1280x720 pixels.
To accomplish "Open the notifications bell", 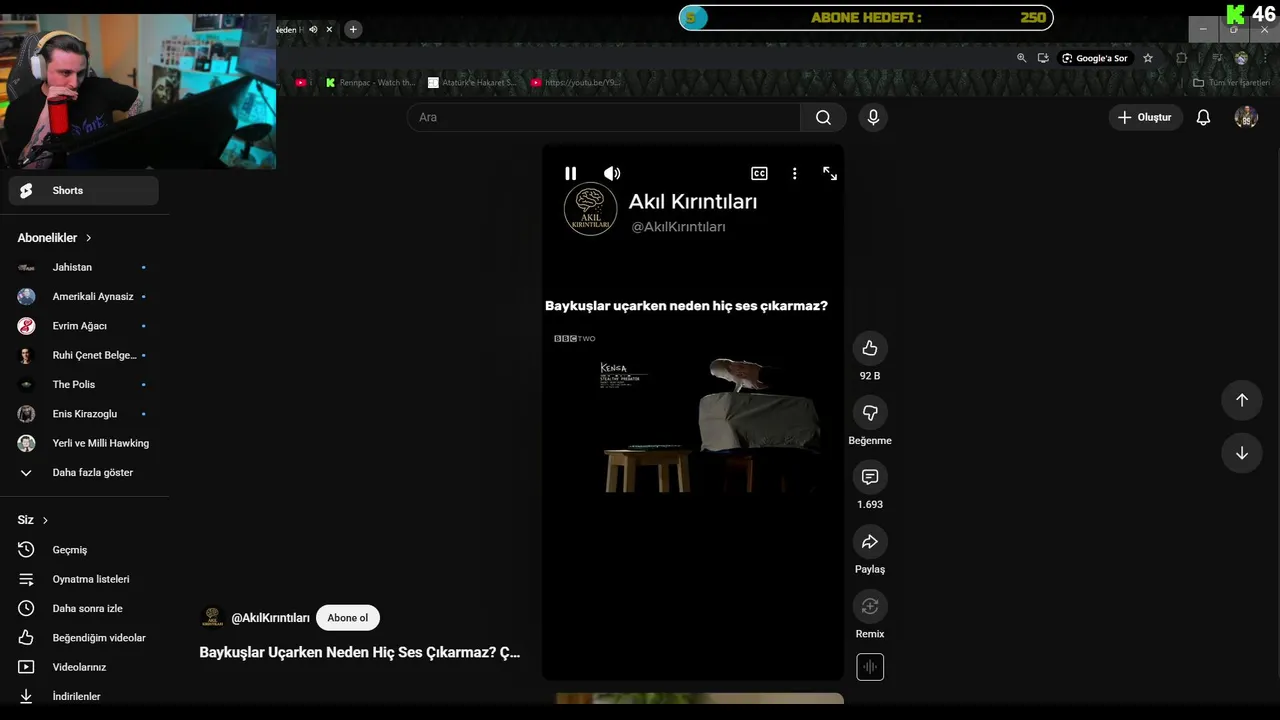I will [x=1203, y=117].
